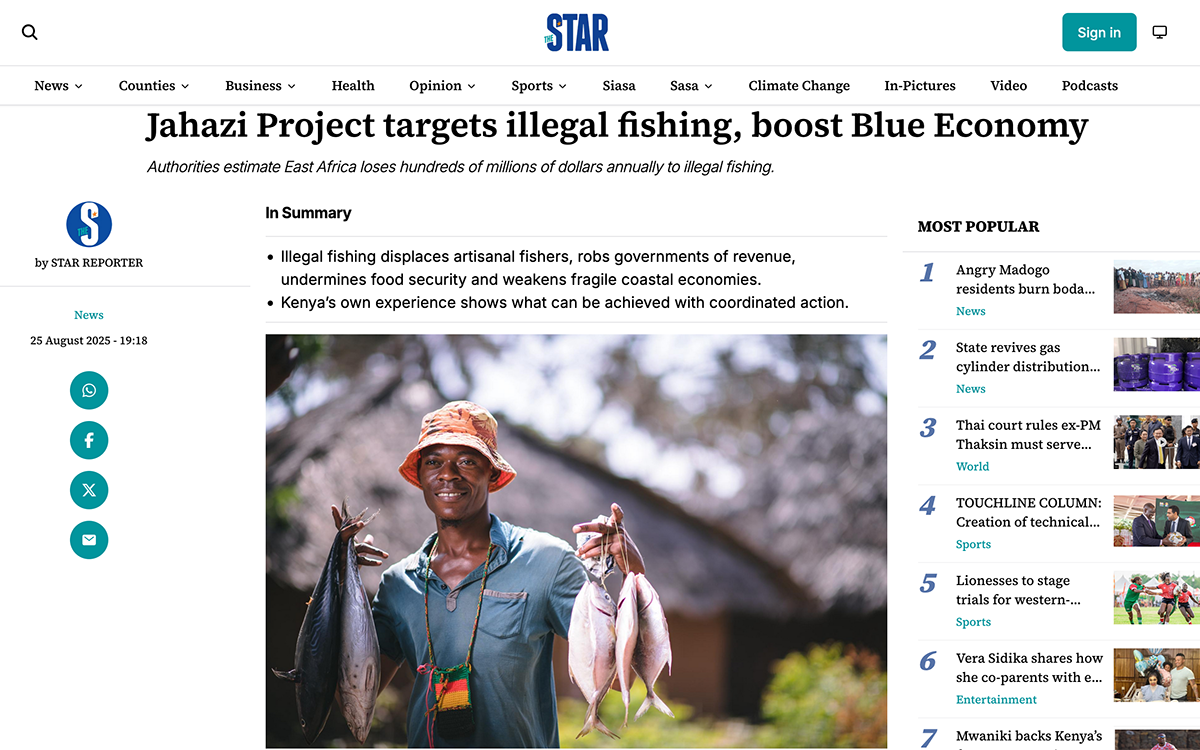Expand the News dropdown menu

coord(58,86)
